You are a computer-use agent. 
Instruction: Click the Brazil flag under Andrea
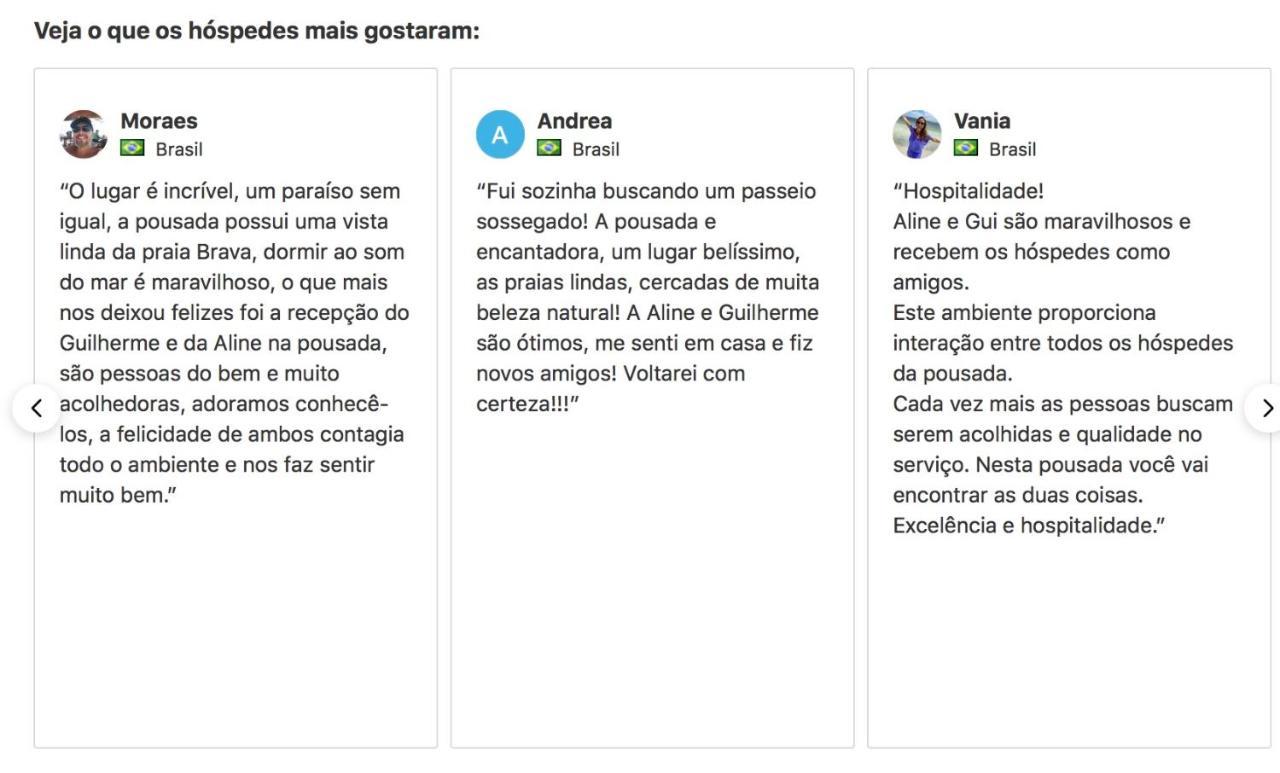point(549,148)
